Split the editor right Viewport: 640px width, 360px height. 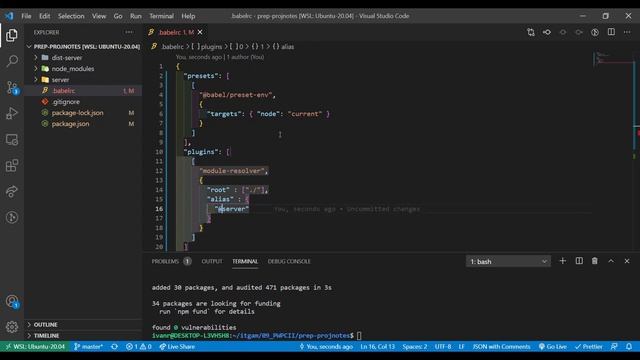coord(611,32)
